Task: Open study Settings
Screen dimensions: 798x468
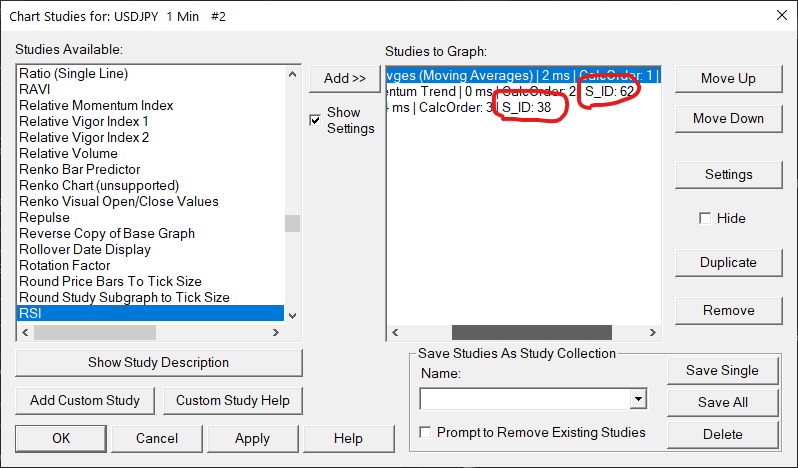Action: coord(728,174)
